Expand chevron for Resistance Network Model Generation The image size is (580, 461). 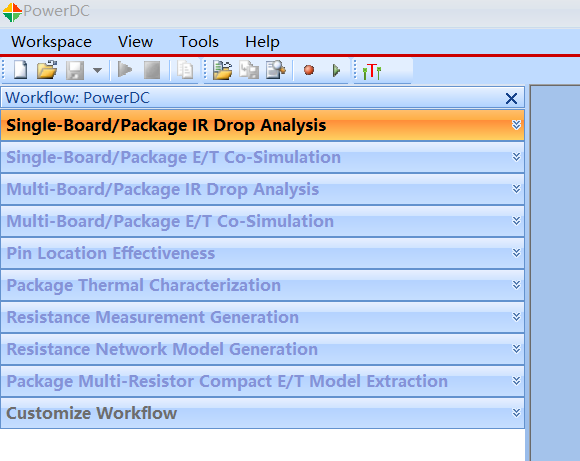pos(516,349)
